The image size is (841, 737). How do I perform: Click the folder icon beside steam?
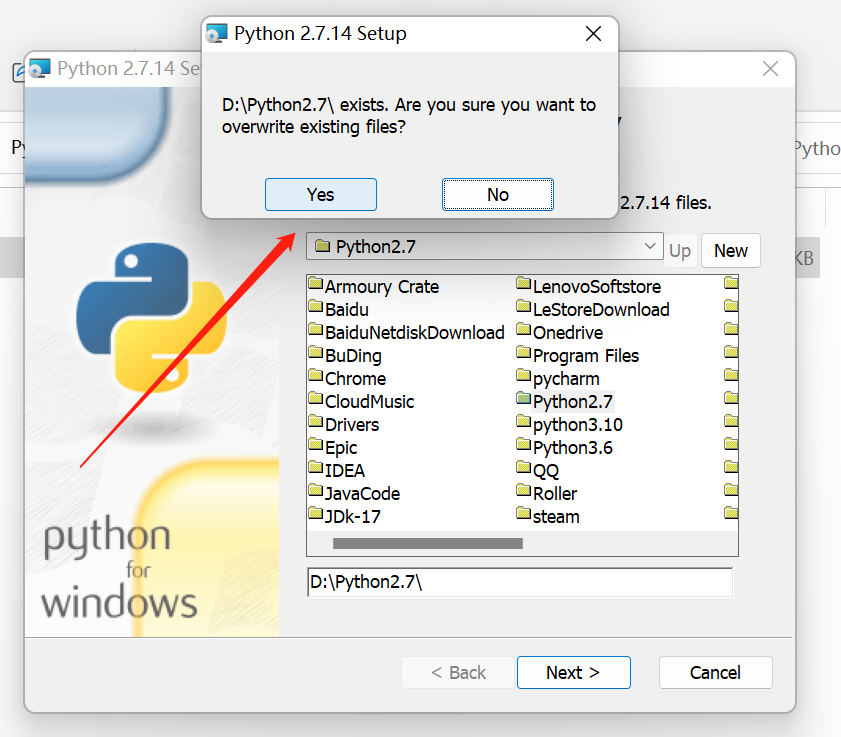coord(523,514)
